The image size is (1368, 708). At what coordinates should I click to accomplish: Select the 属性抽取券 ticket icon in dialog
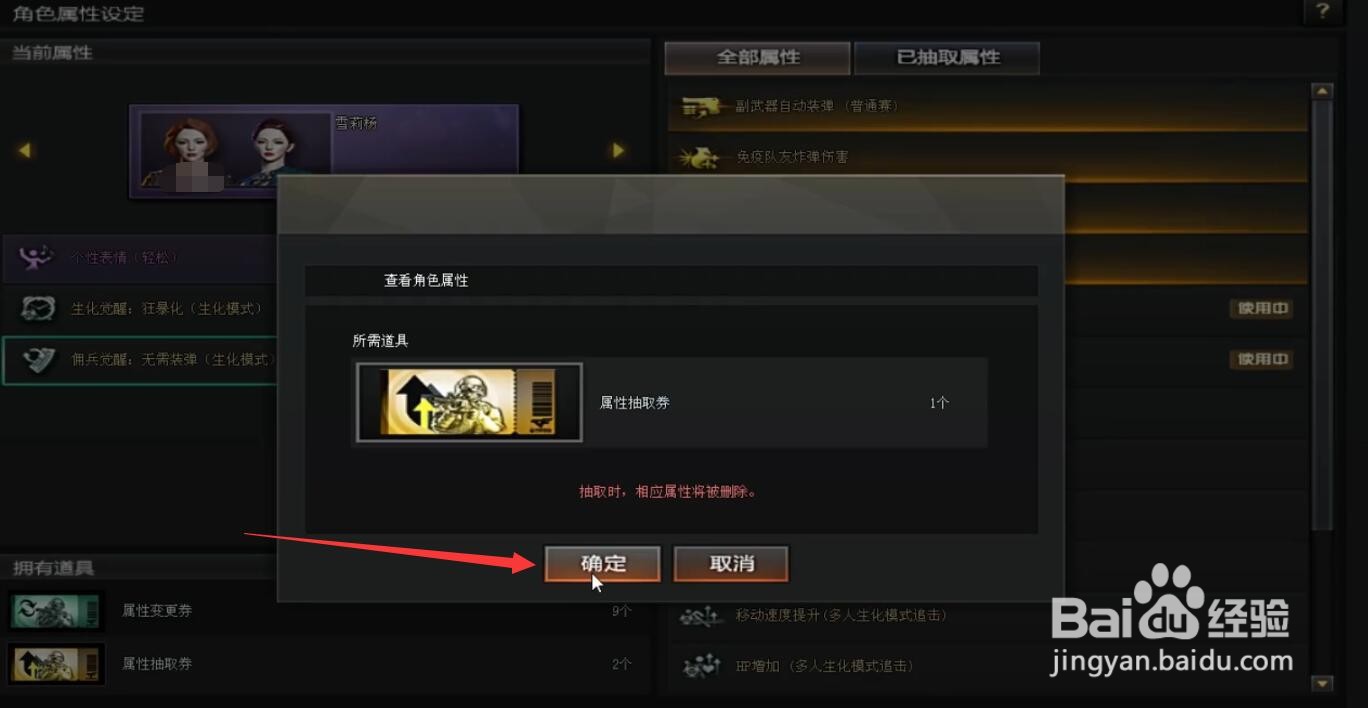pyautogui.click(x=469, y=402)
